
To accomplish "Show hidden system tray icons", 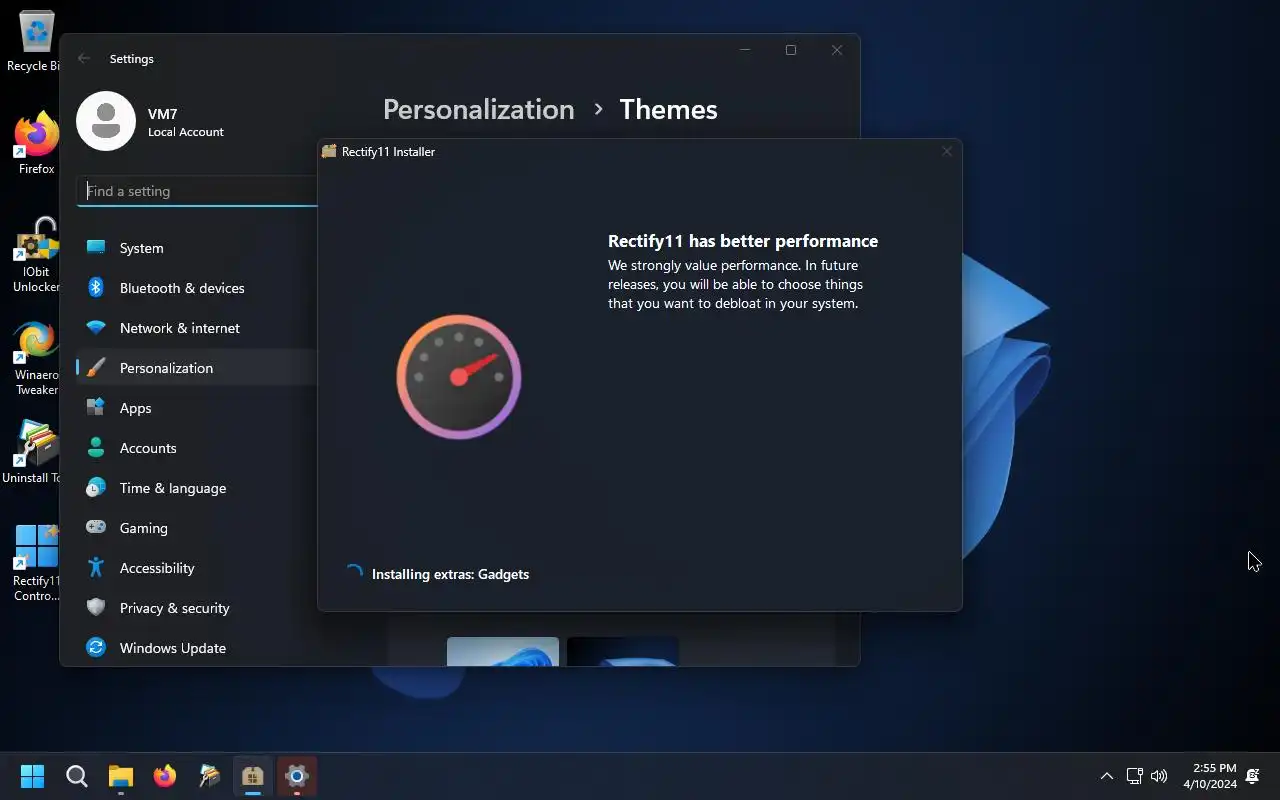I will pos(1107,776).
